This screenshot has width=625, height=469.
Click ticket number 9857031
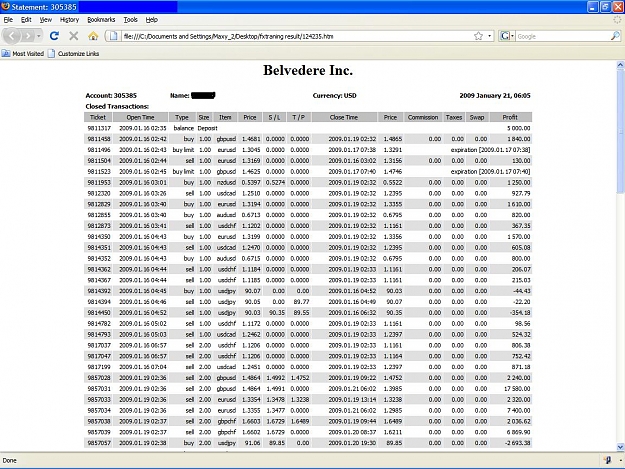pyautogui.click(x=99, y=389)
